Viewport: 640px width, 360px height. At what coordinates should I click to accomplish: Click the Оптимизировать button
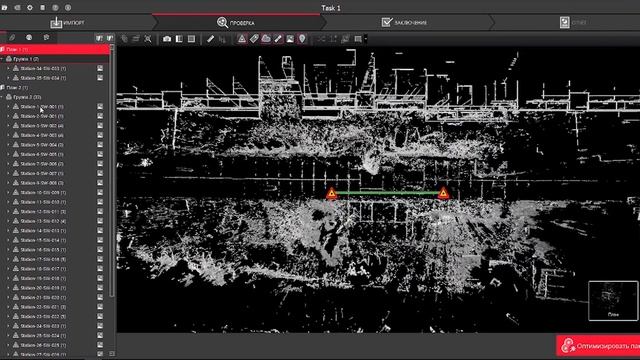coord(598,346)
